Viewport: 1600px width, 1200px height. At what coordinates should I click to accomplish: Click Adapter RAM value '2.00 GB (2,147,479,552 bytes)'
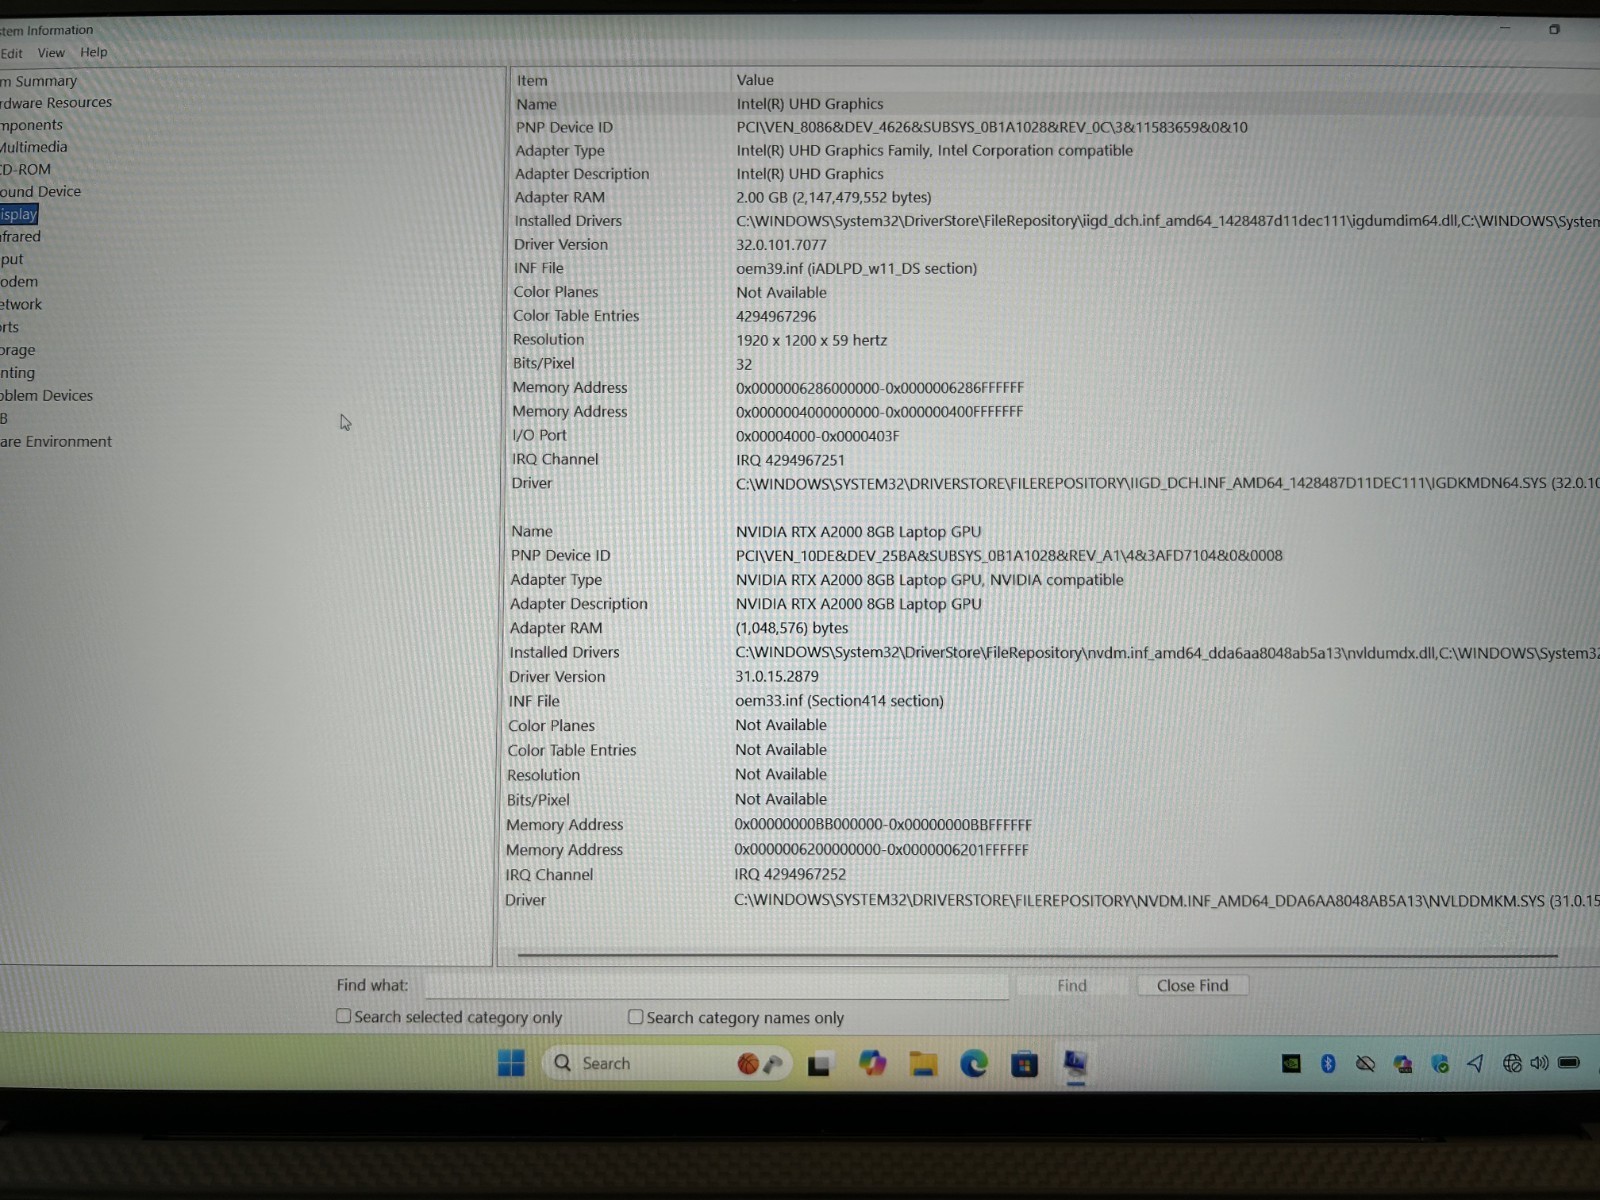point(834,197)
